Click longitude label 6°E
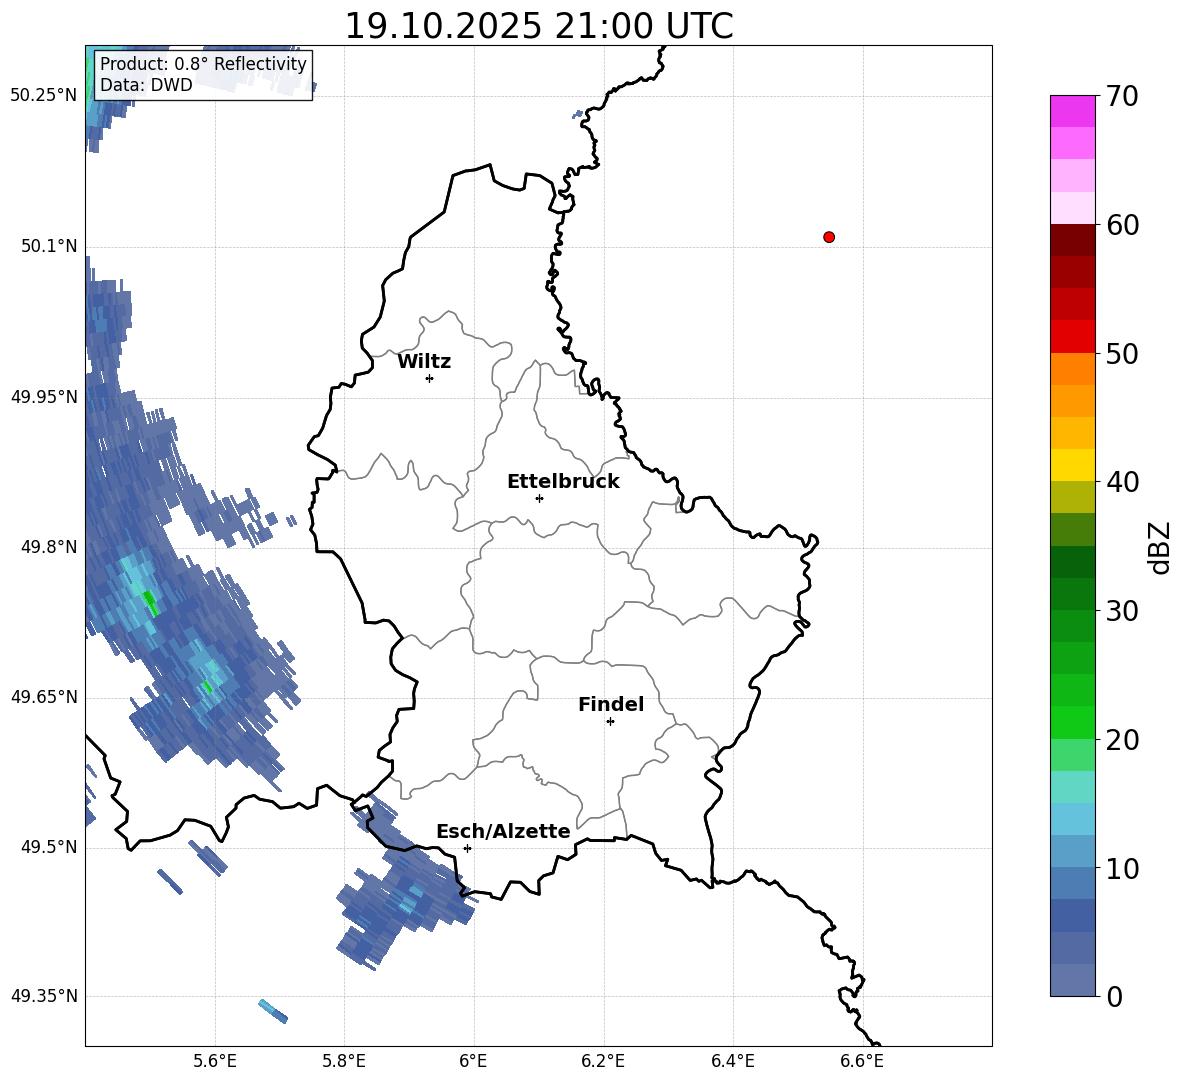 click(x=473, y=1061)
